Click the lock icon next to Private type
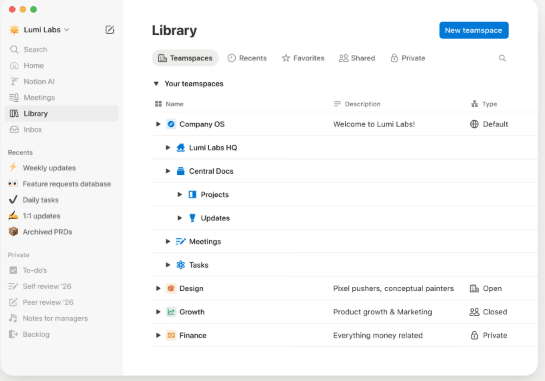The image size is (545, 381). (x=474, y=335)
